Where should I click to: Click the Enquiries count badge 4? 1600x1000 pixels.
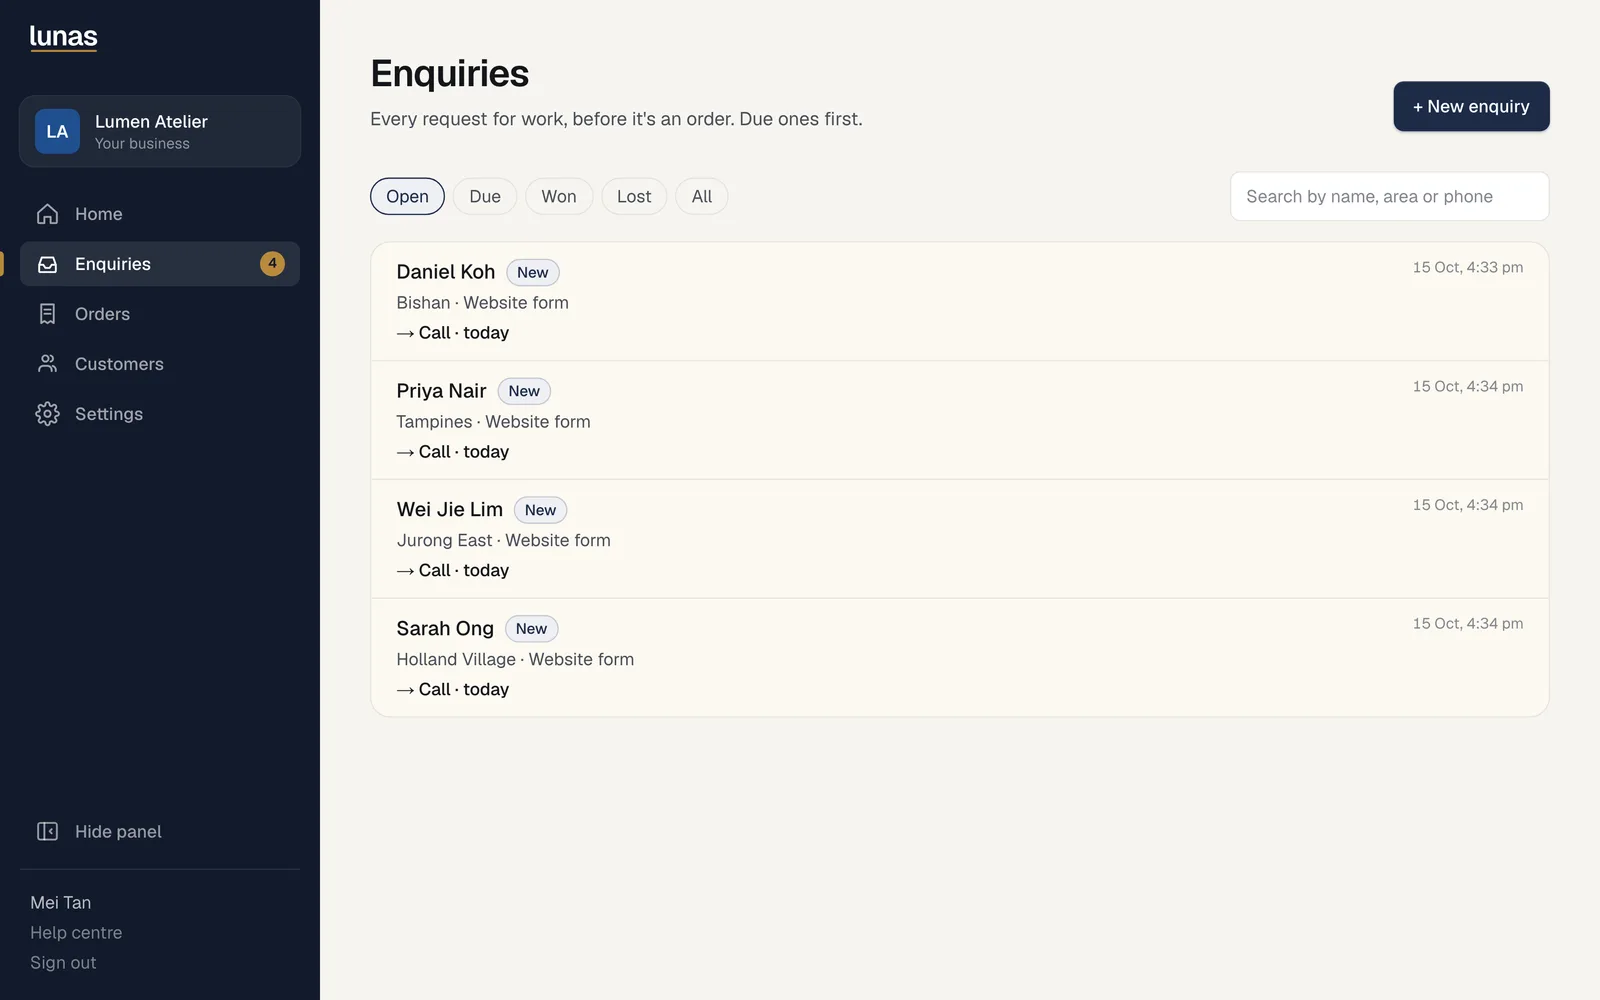[x=272, y=264]
